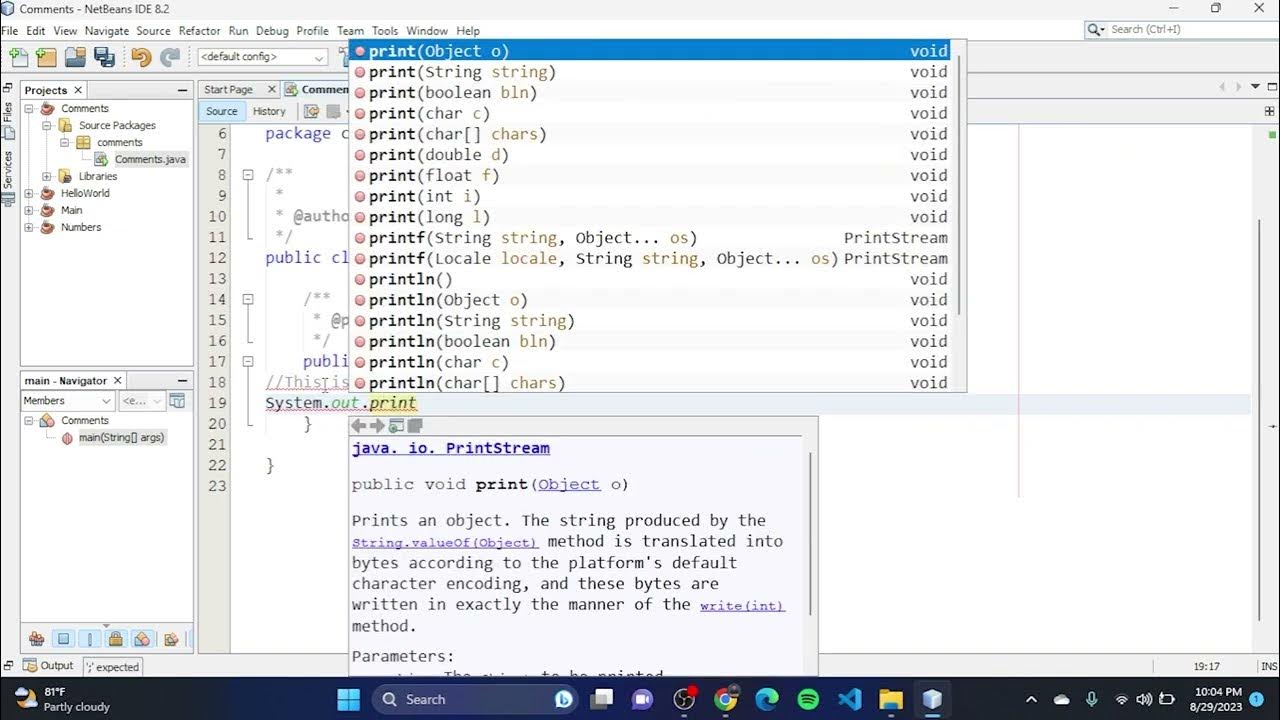This screenshot has width=1280, height=720.
Task: Open Microsoft Edge from the taskbar
Action: click(x=767, y=699)
